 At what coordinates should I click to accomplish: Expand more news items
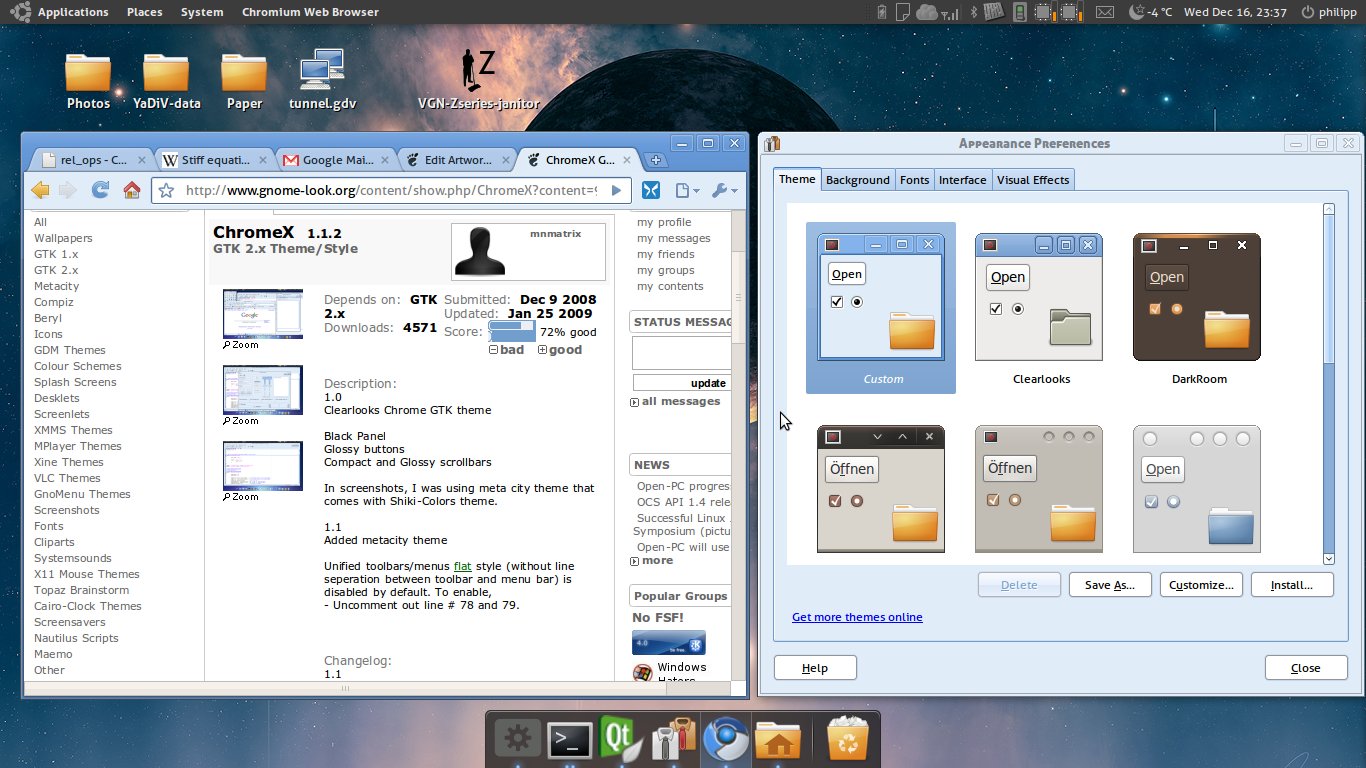[651, 561]
